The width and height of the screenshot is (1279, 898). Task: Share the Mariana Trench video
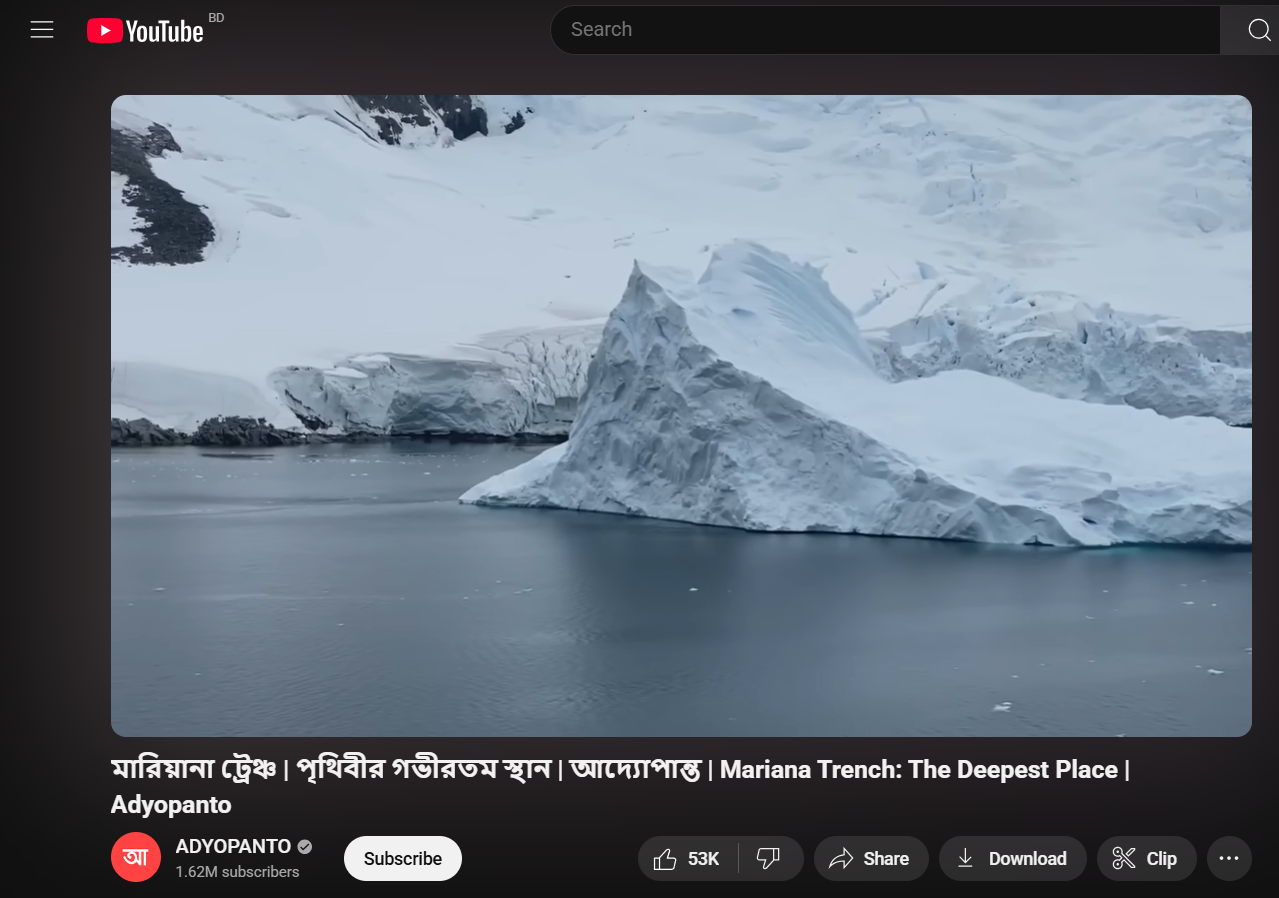[870, 859]
